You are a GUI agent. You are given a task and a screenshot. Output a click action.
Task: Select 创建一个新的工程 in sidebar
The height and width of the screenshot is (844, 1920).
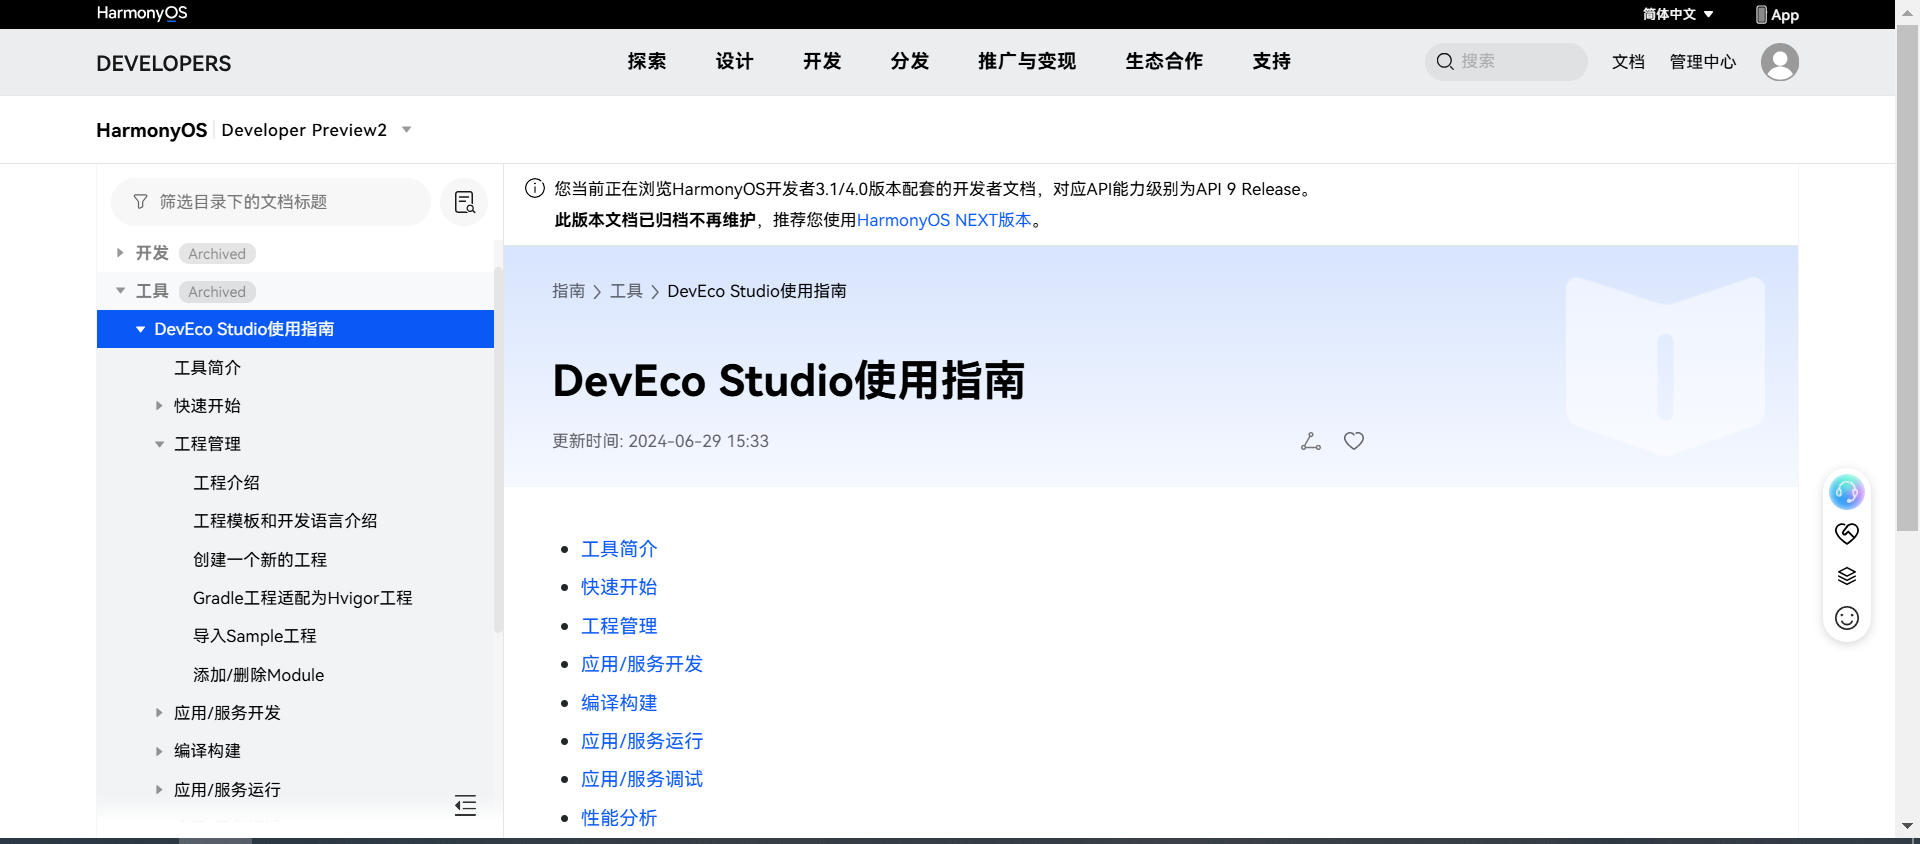[x=260, y=560]
